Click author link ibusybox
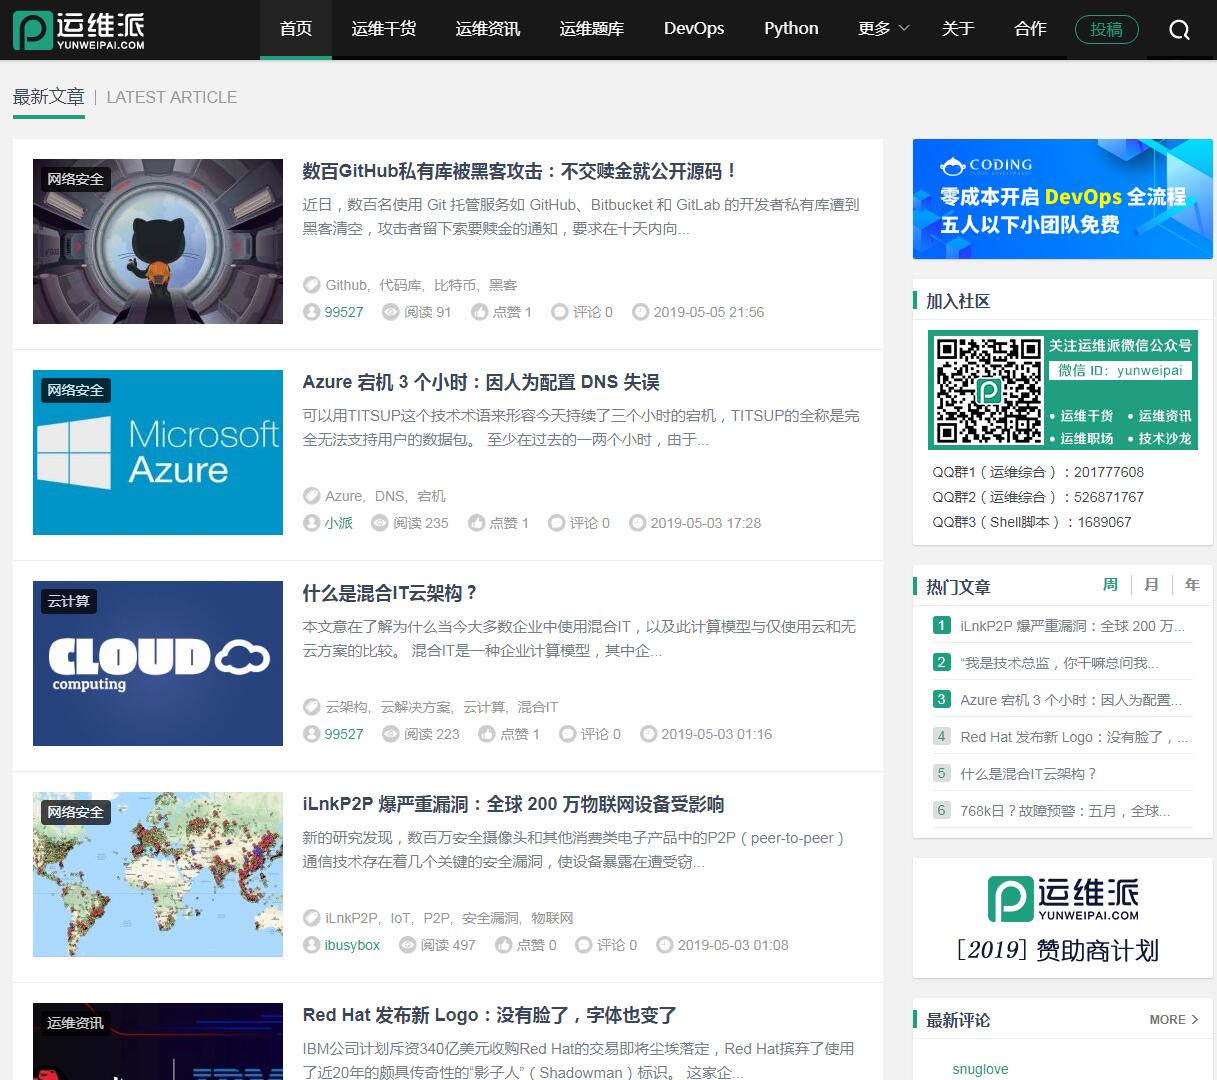The height and width of the screenshot is (1080, 1217). (x=352, y=945)
